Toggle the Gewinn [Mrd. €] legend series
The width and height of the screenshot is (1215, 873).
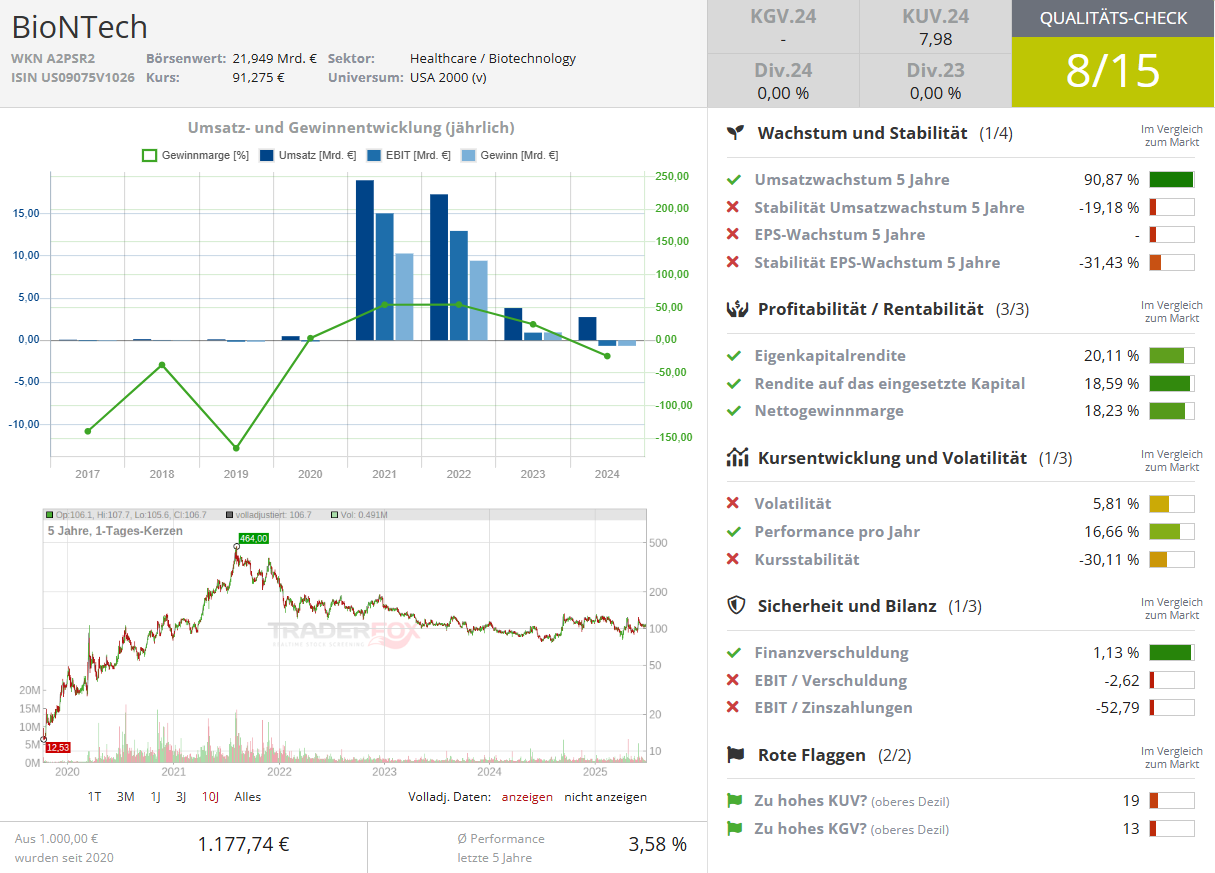[509, 155]
